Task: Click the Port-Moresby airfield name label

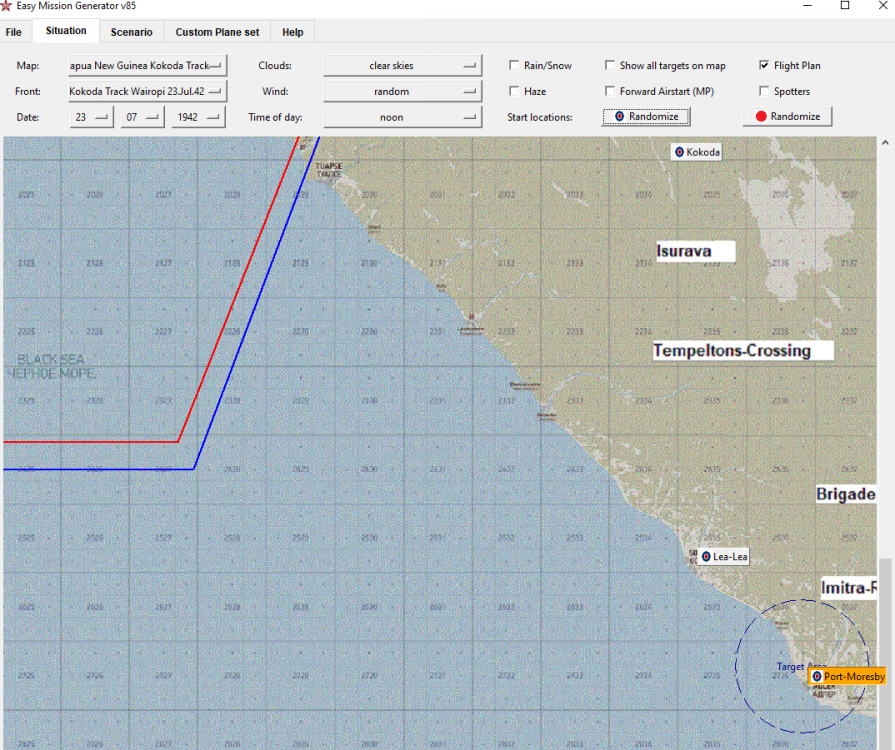Action: (854, 676)
